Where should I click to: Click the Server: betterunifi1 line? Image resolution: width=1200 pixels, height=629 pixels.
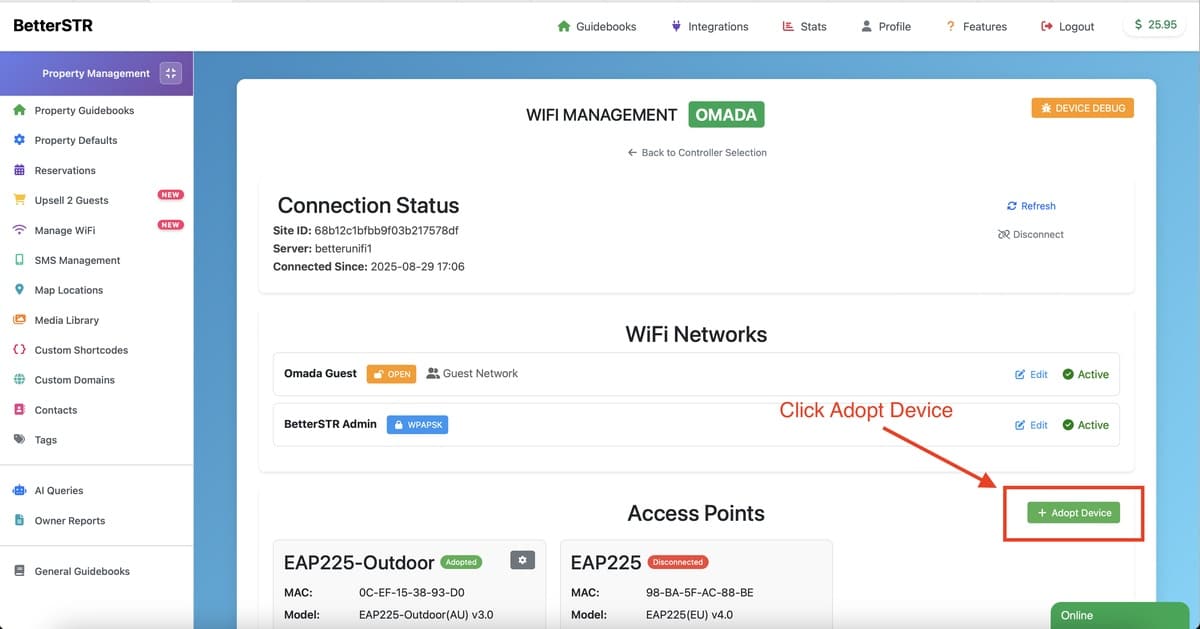(x=322, y=248)
